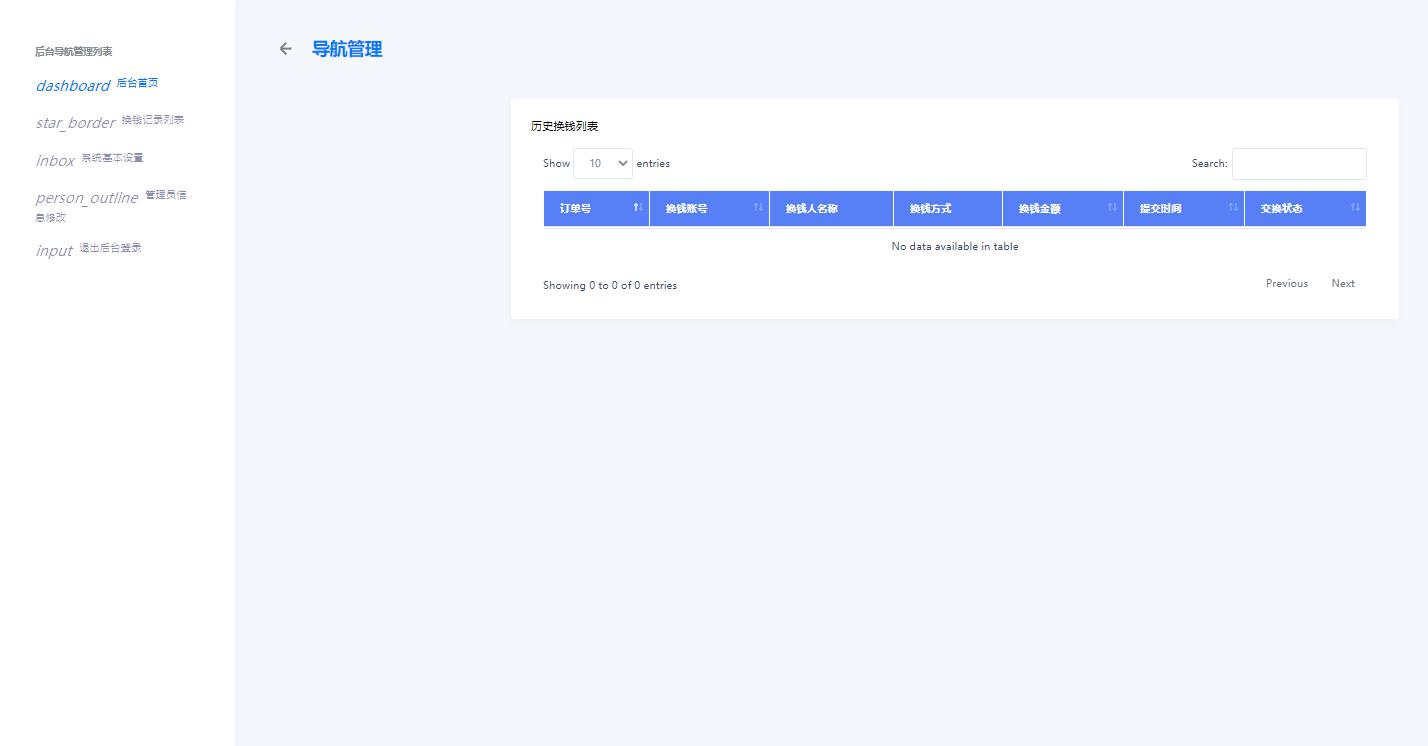Open 后台首页 menu item
This screenshot has width=1428, height=746.
tap(138, 83)
